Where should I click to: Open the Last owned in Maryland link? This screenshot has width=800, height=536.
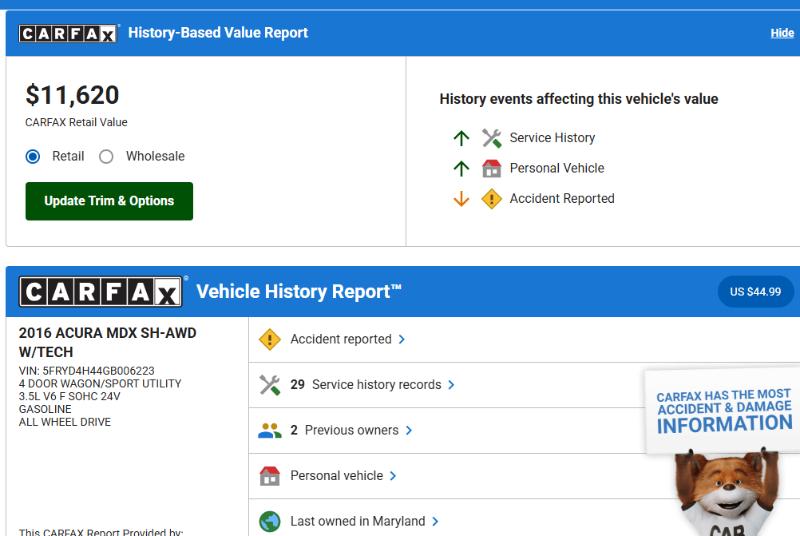pos(357,521)
